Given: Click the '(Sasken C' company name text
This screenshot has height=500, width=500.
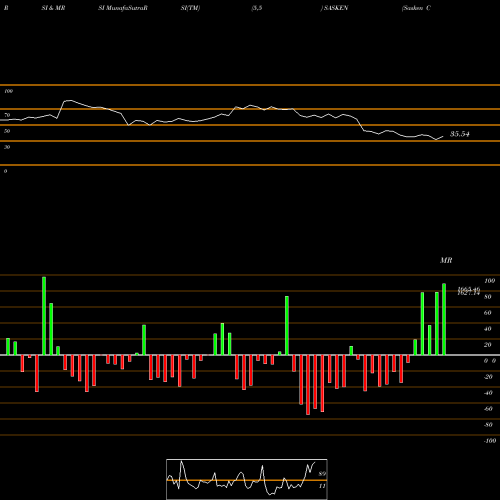Looking at the screenshot, I should 416,8.
